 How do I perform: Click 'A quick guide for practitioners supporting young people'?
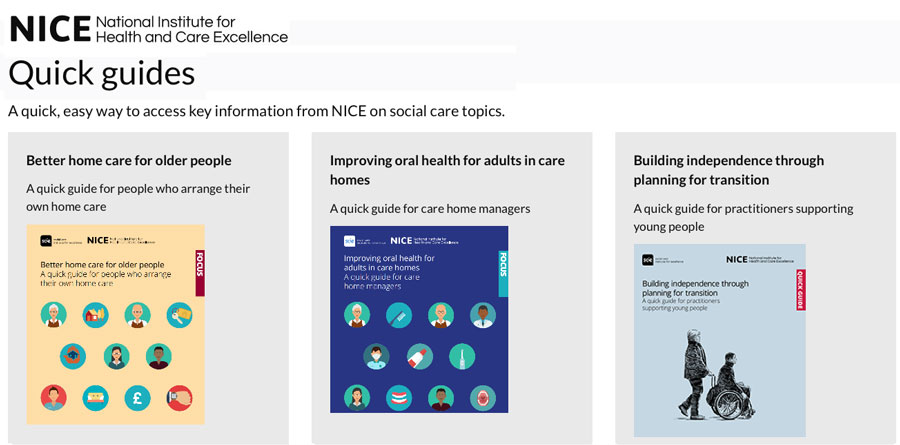743,218
